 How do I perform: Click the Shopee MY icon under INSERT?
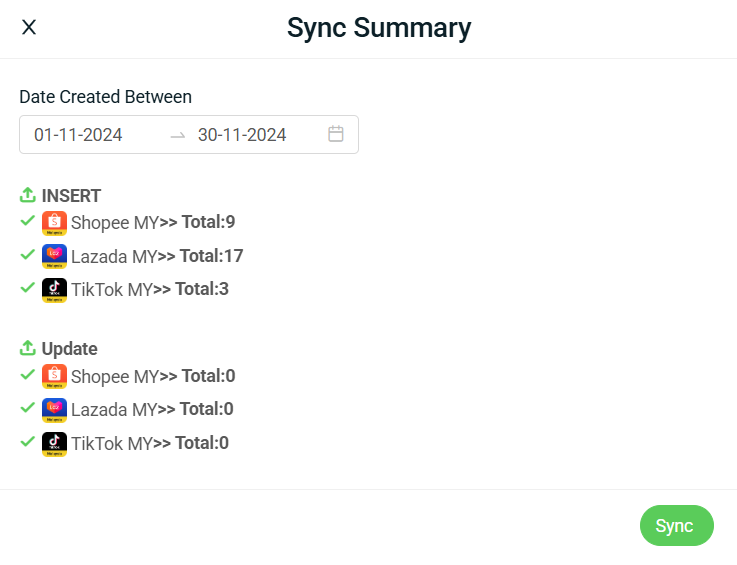pos(54,223)
